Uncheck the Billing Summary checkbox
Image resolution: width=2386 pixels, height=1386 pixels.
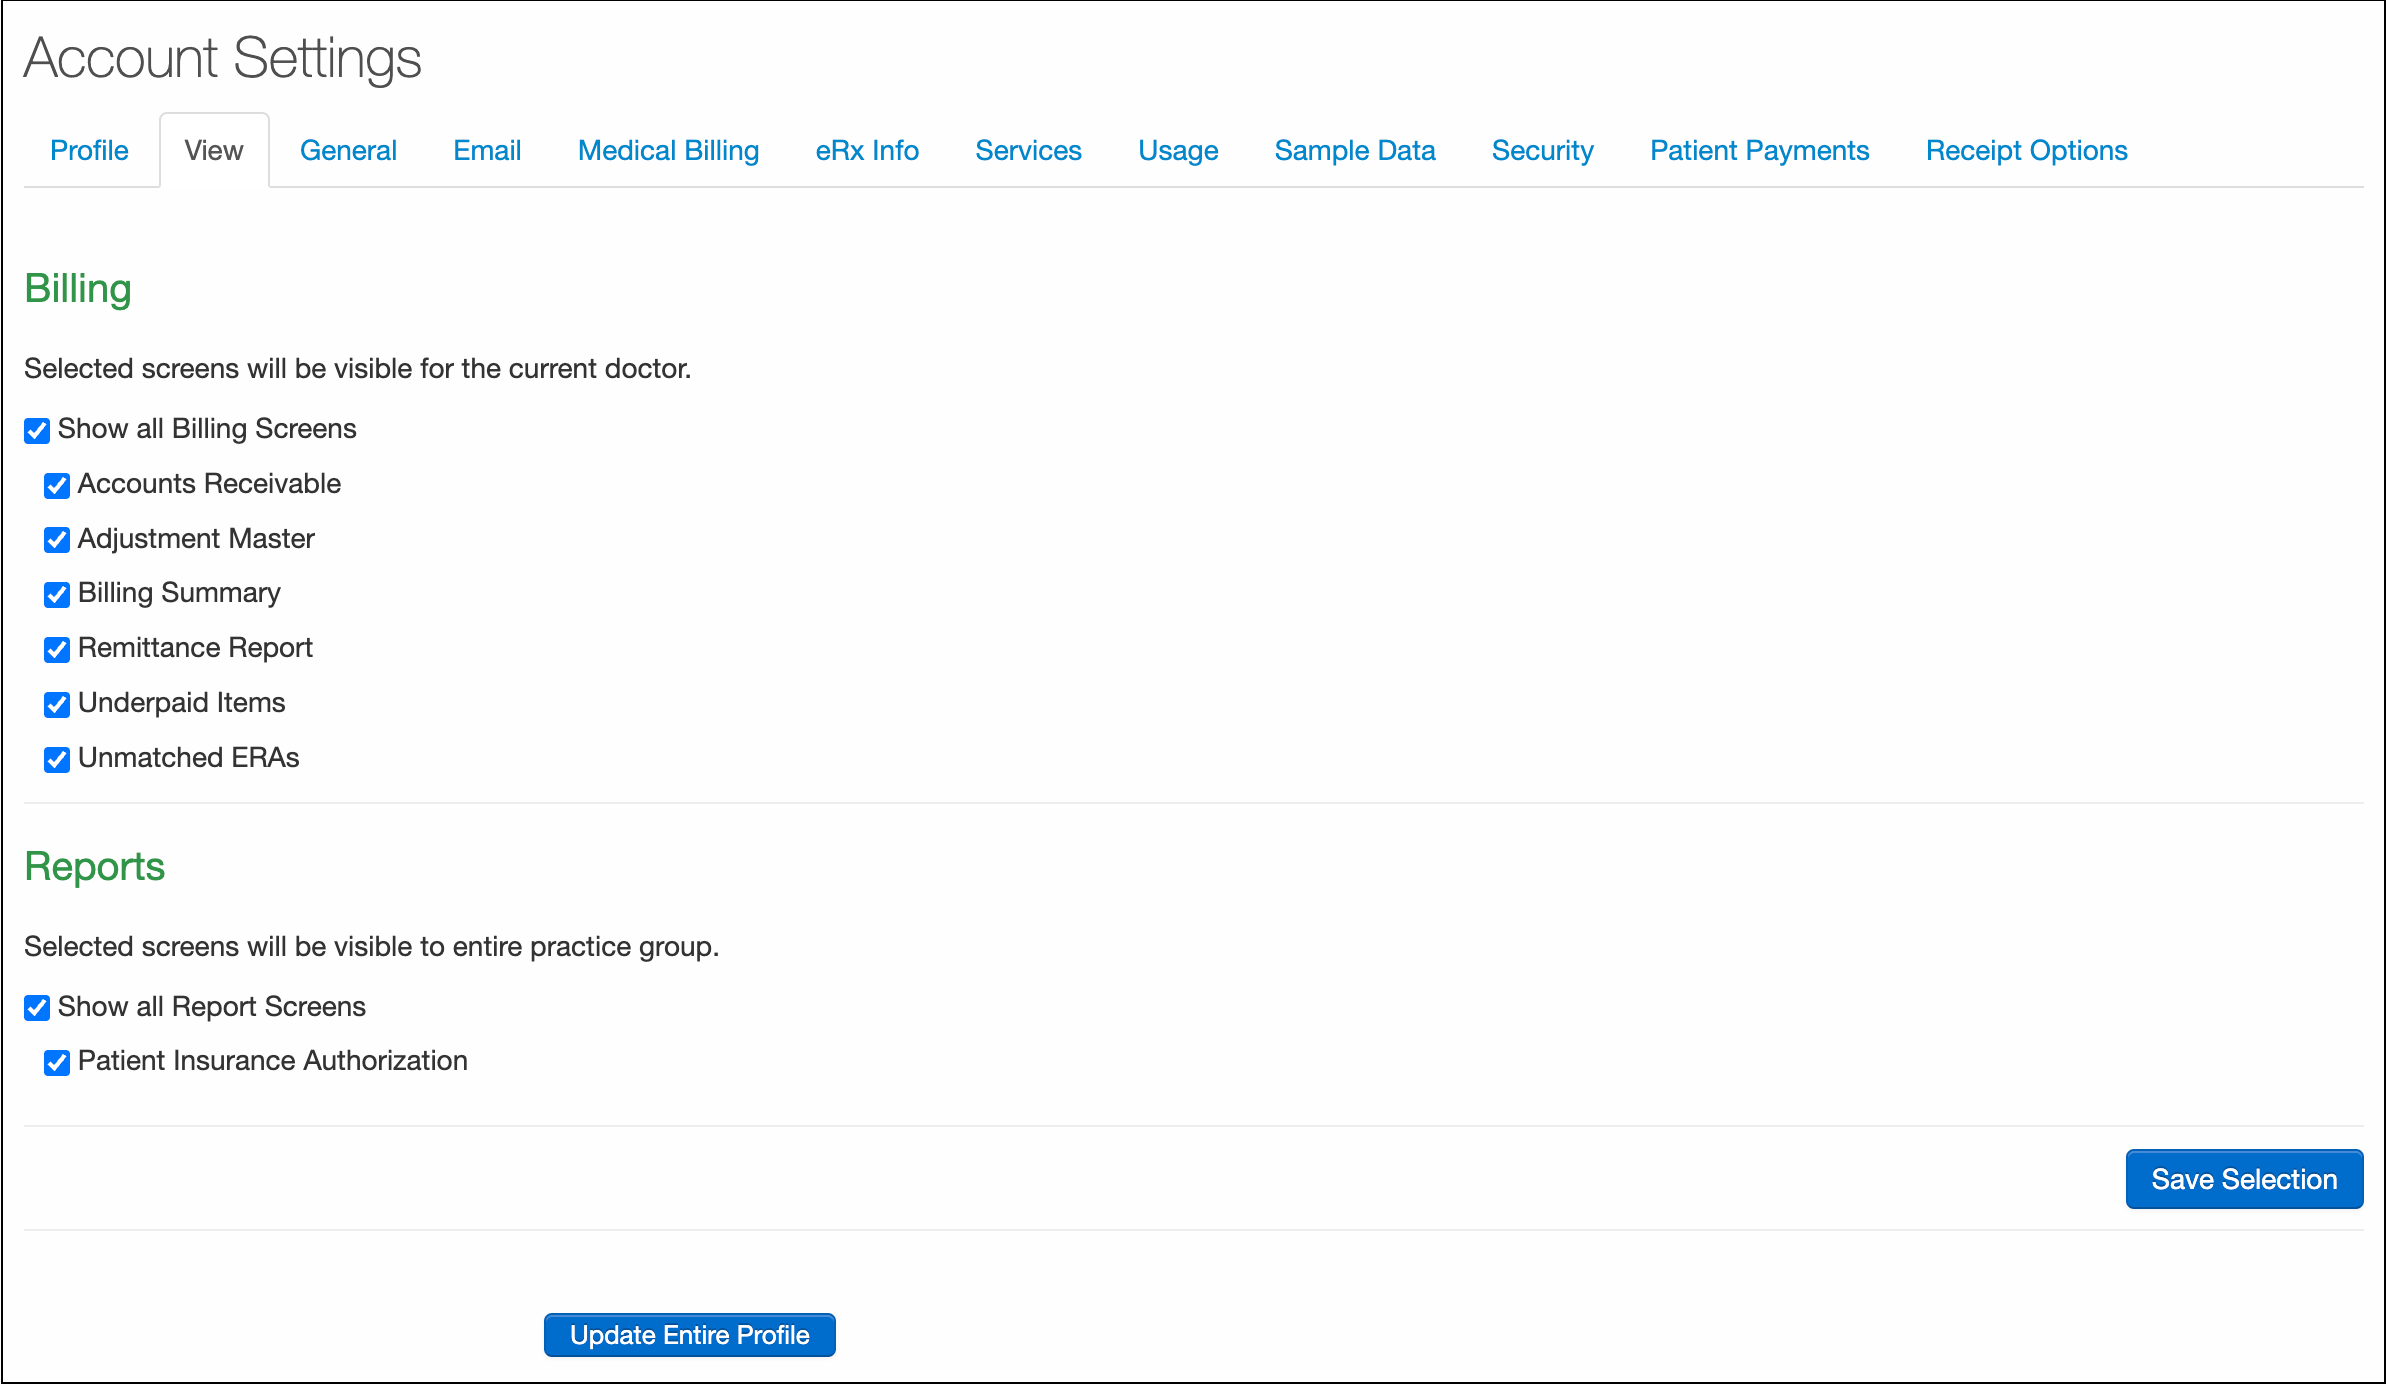coord(57,595)
